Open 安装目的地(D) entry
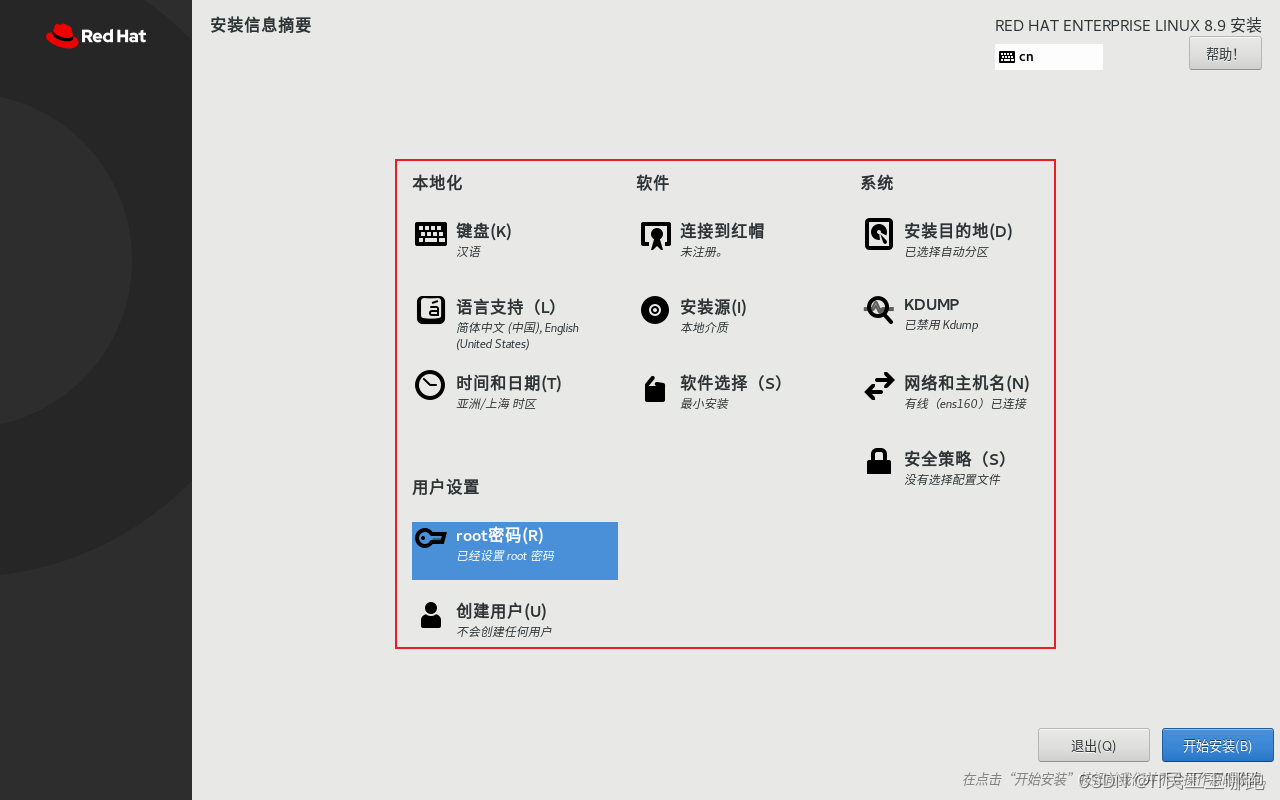1280x800 pixels. click(958, 231)
